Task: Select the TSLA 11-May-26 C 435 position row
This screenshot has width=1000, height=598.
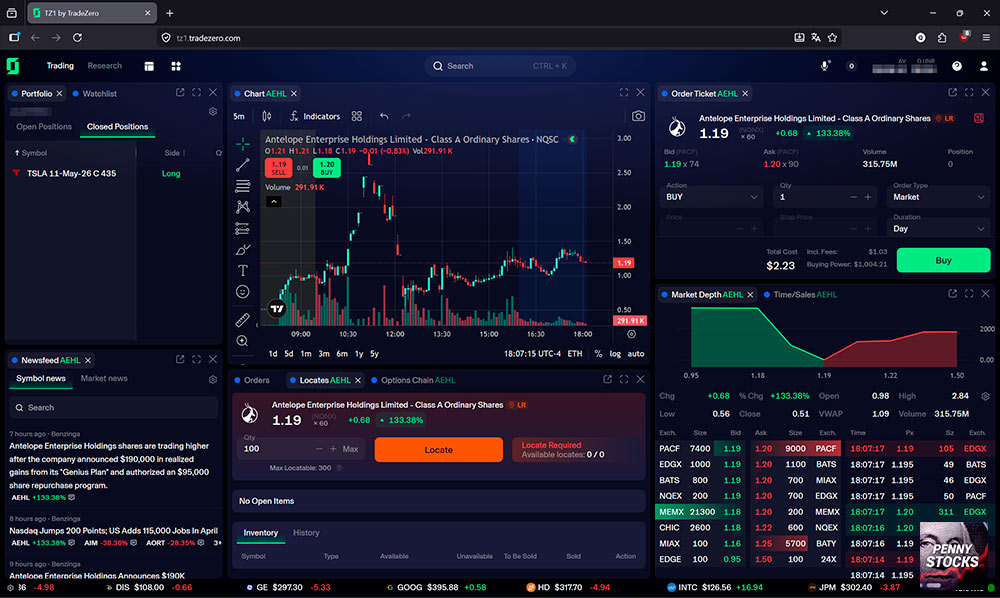Action: (114, 173)
